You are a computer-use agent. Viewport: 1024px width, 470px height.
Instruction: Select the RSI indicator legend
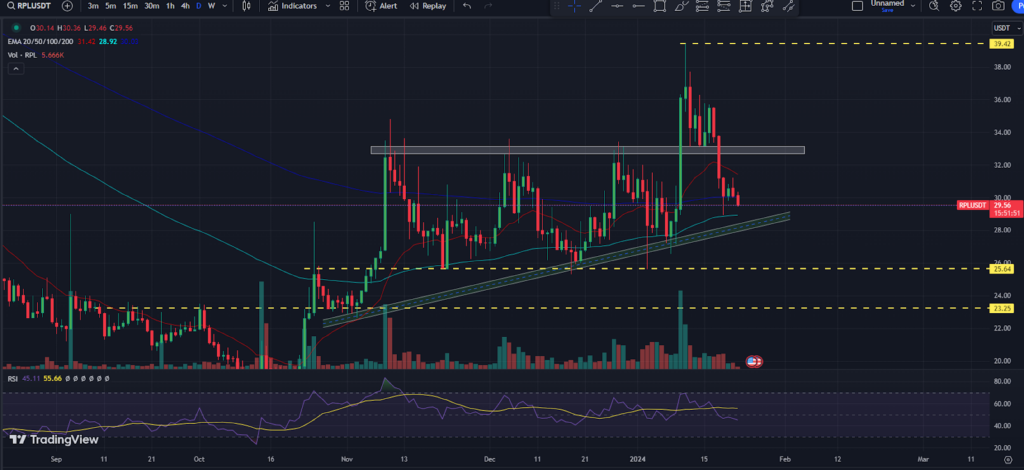coord(12,378)
